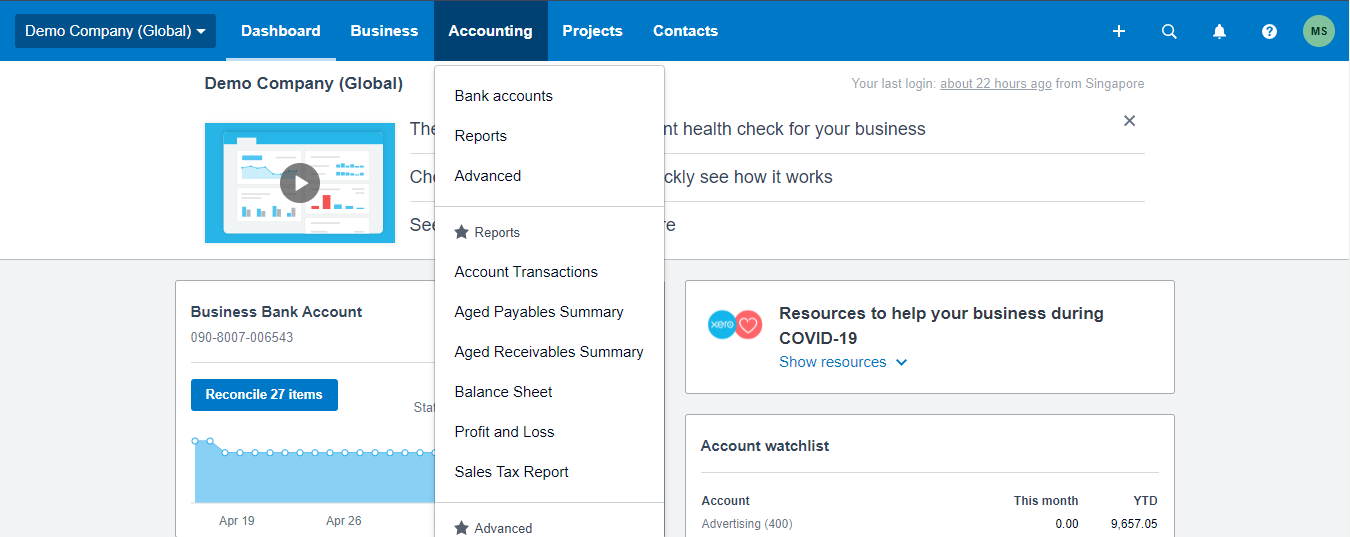Expand Show resources chevron
Viewport: 1350px width, 537px height.
(901, 362)
